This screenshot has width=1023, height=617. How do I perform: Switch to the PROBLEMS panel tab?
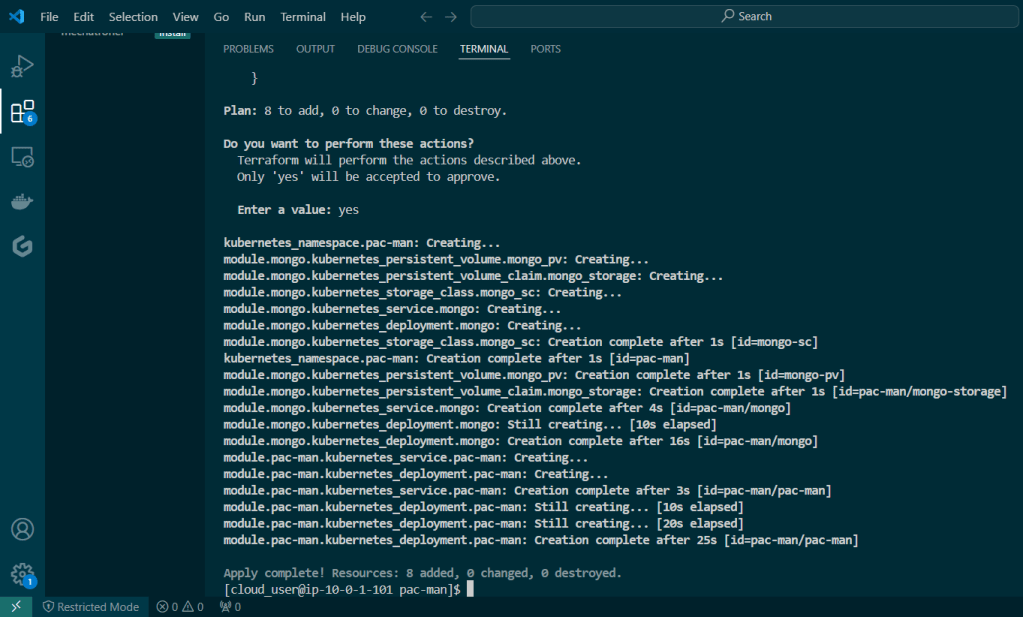coord(248,49)
